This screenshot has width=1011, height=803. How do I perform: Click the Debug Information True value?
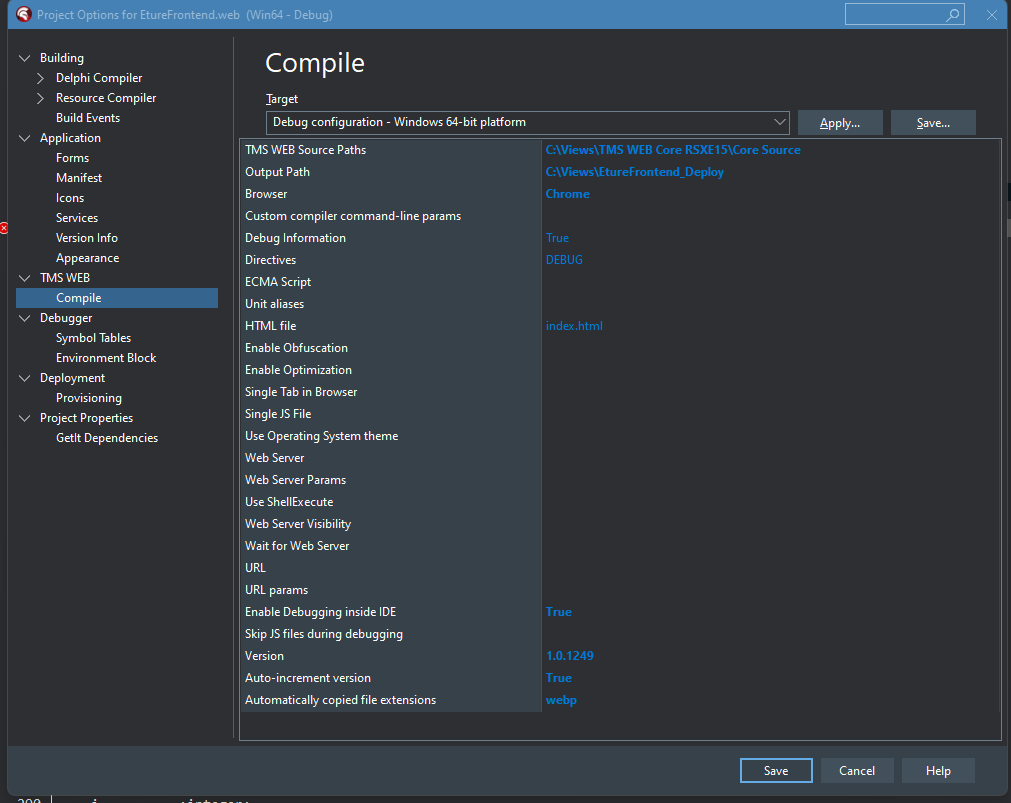557,238
